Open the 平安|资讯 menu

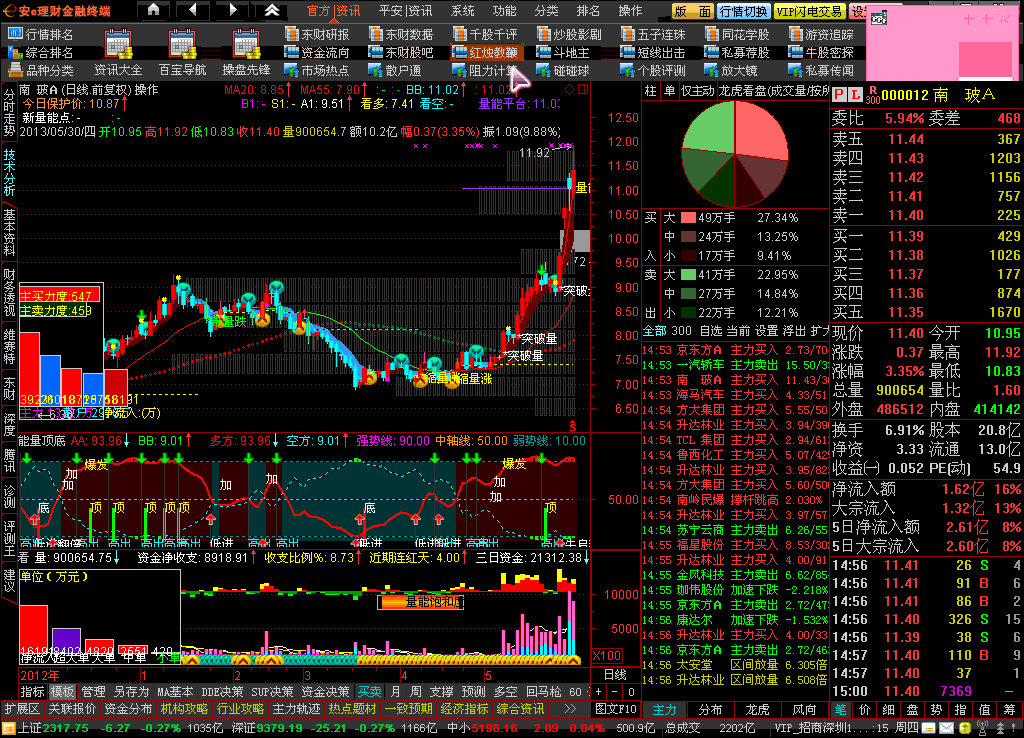click(x=406, y=10)
